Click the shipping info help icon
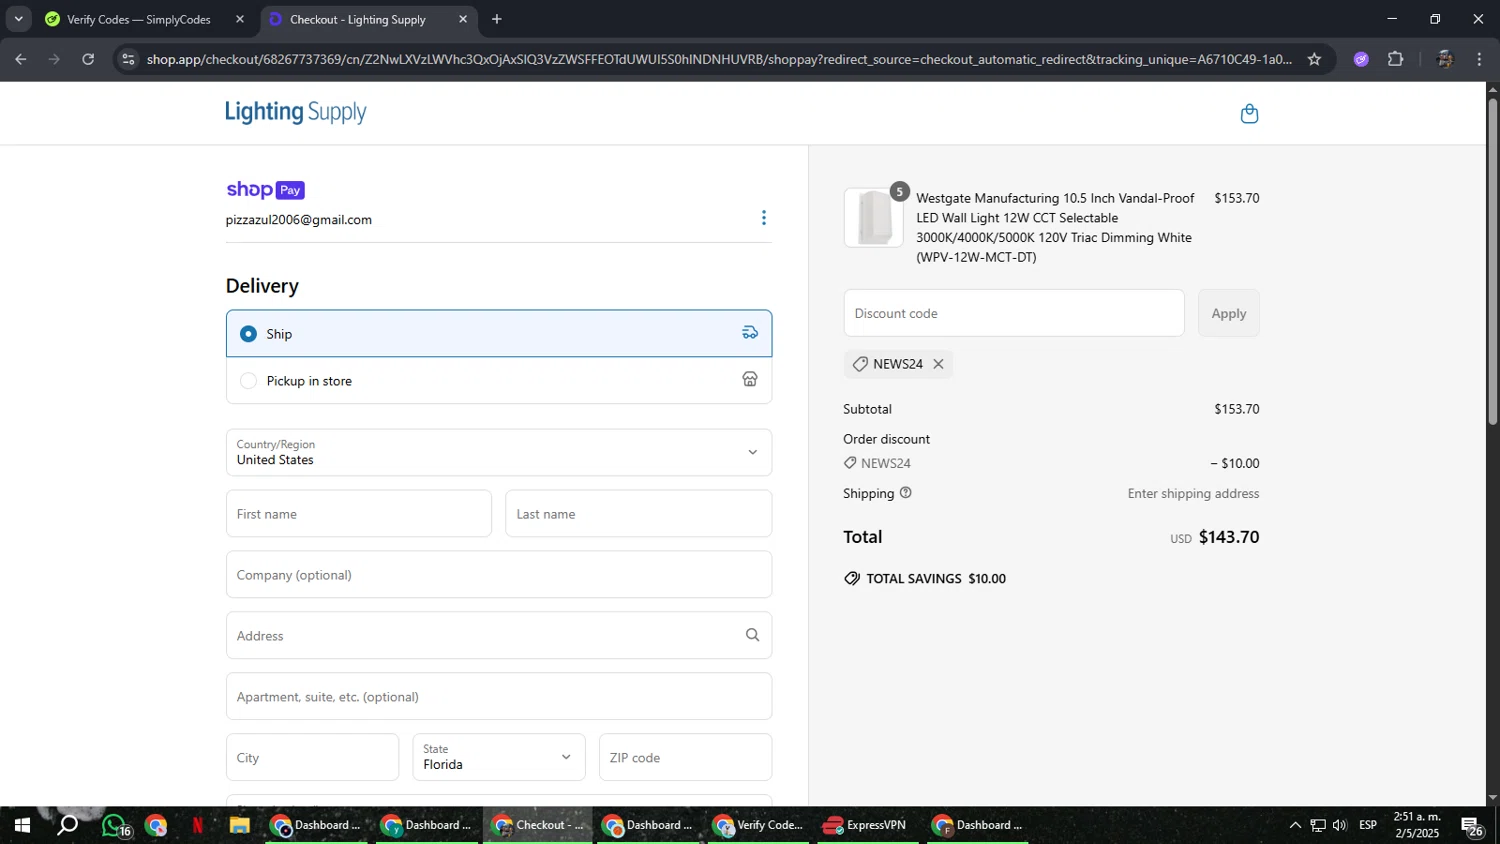 906,493
